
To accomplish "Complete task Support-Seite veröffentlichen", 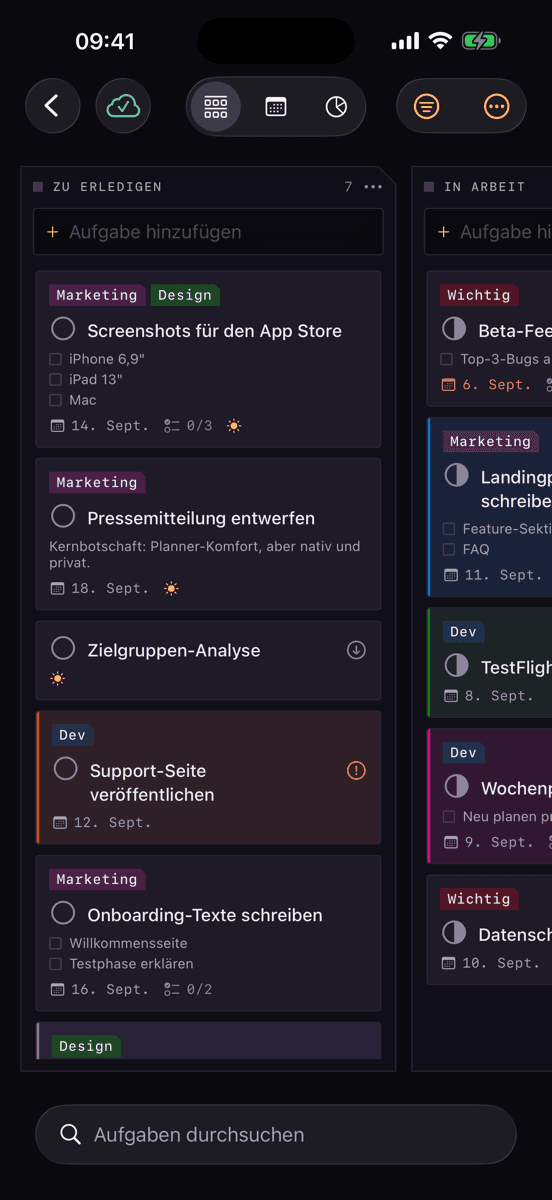I will (66, 768).
